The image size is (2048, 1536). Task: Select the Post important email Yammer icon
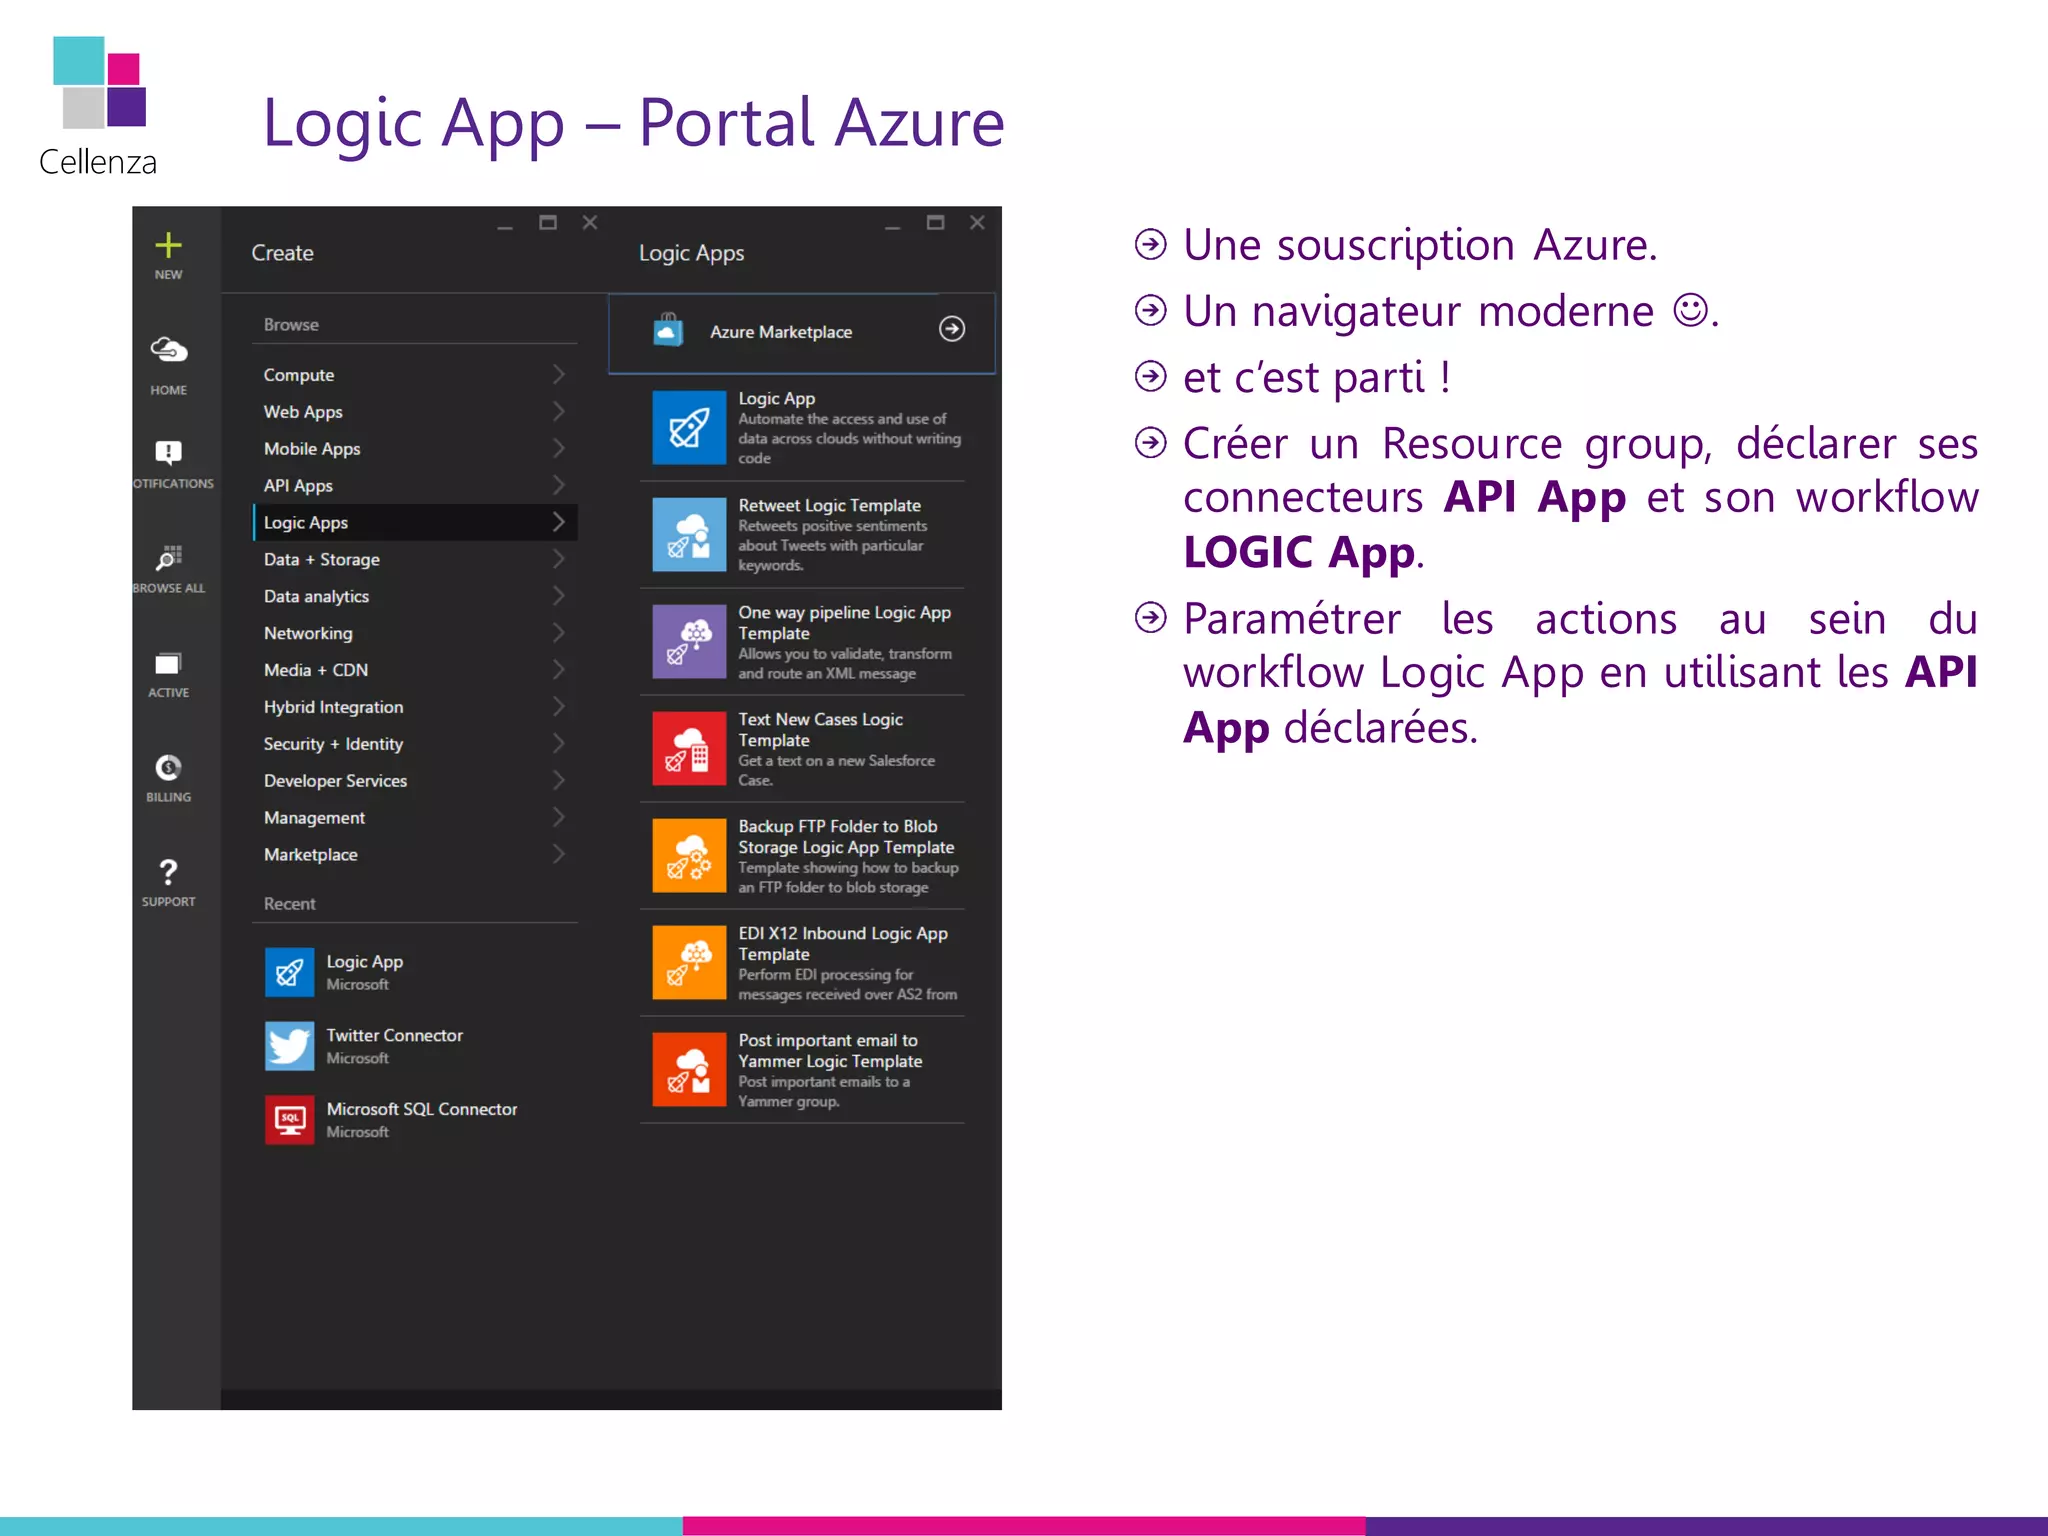click(x=689, y=1069)
